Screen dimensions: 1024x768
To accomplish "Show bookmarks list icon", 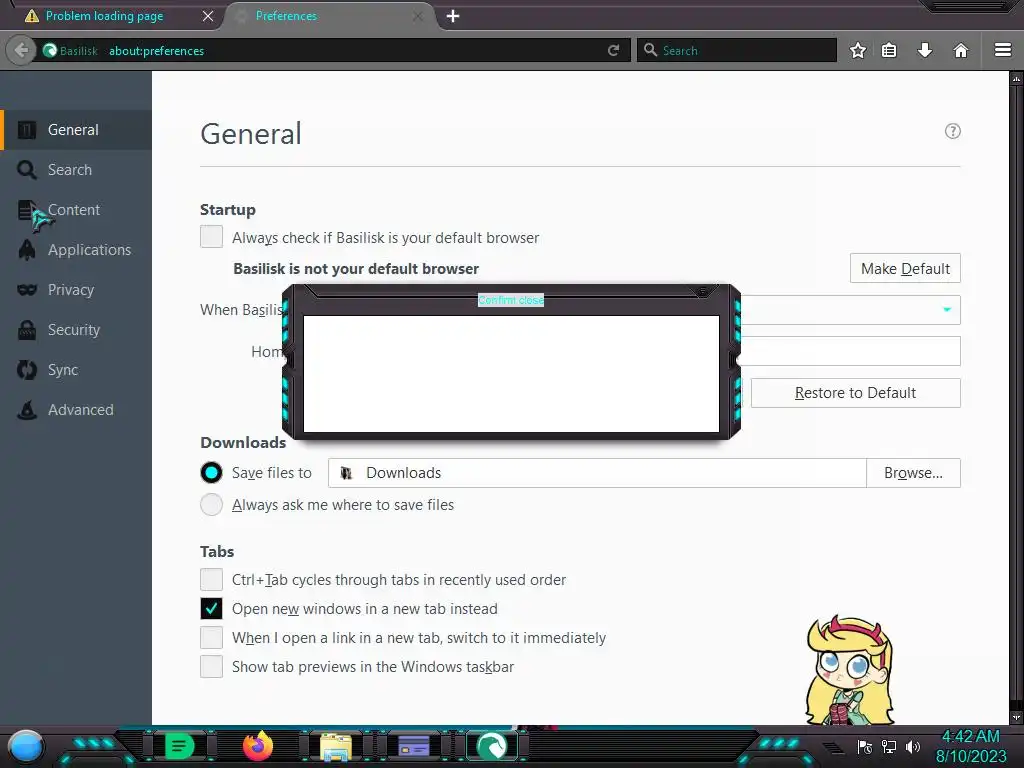I will 889,50.
